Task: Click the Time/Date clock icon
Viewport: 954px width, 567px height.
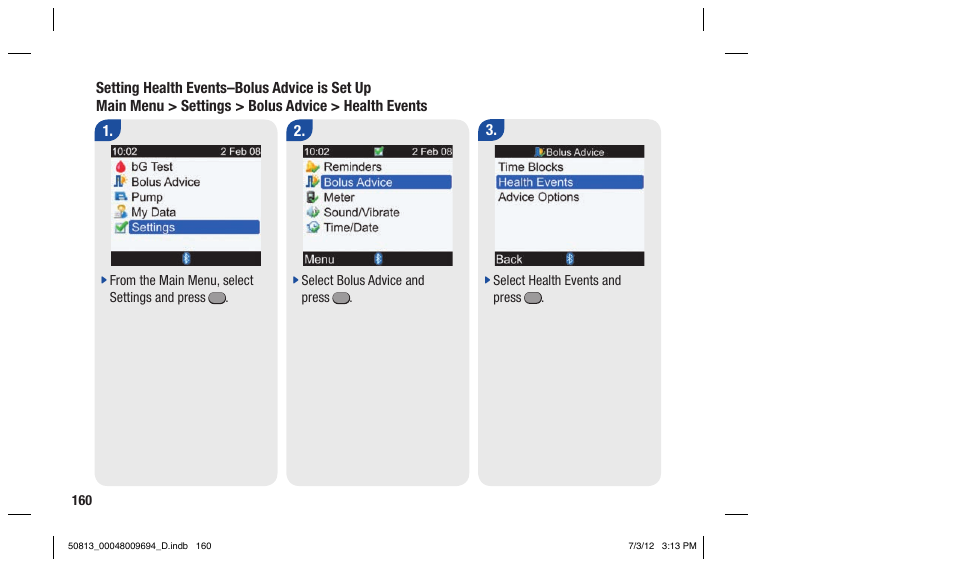Action: (312, 228)
